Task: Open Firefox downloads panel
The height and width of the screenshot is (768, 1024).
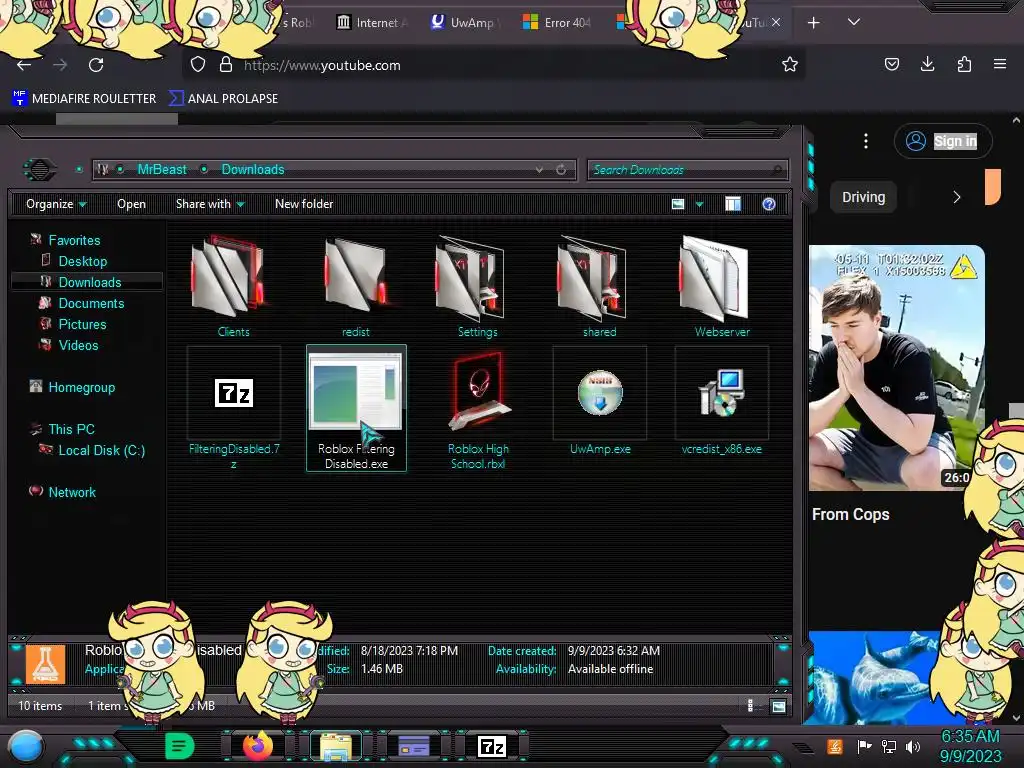Action: 927,64
